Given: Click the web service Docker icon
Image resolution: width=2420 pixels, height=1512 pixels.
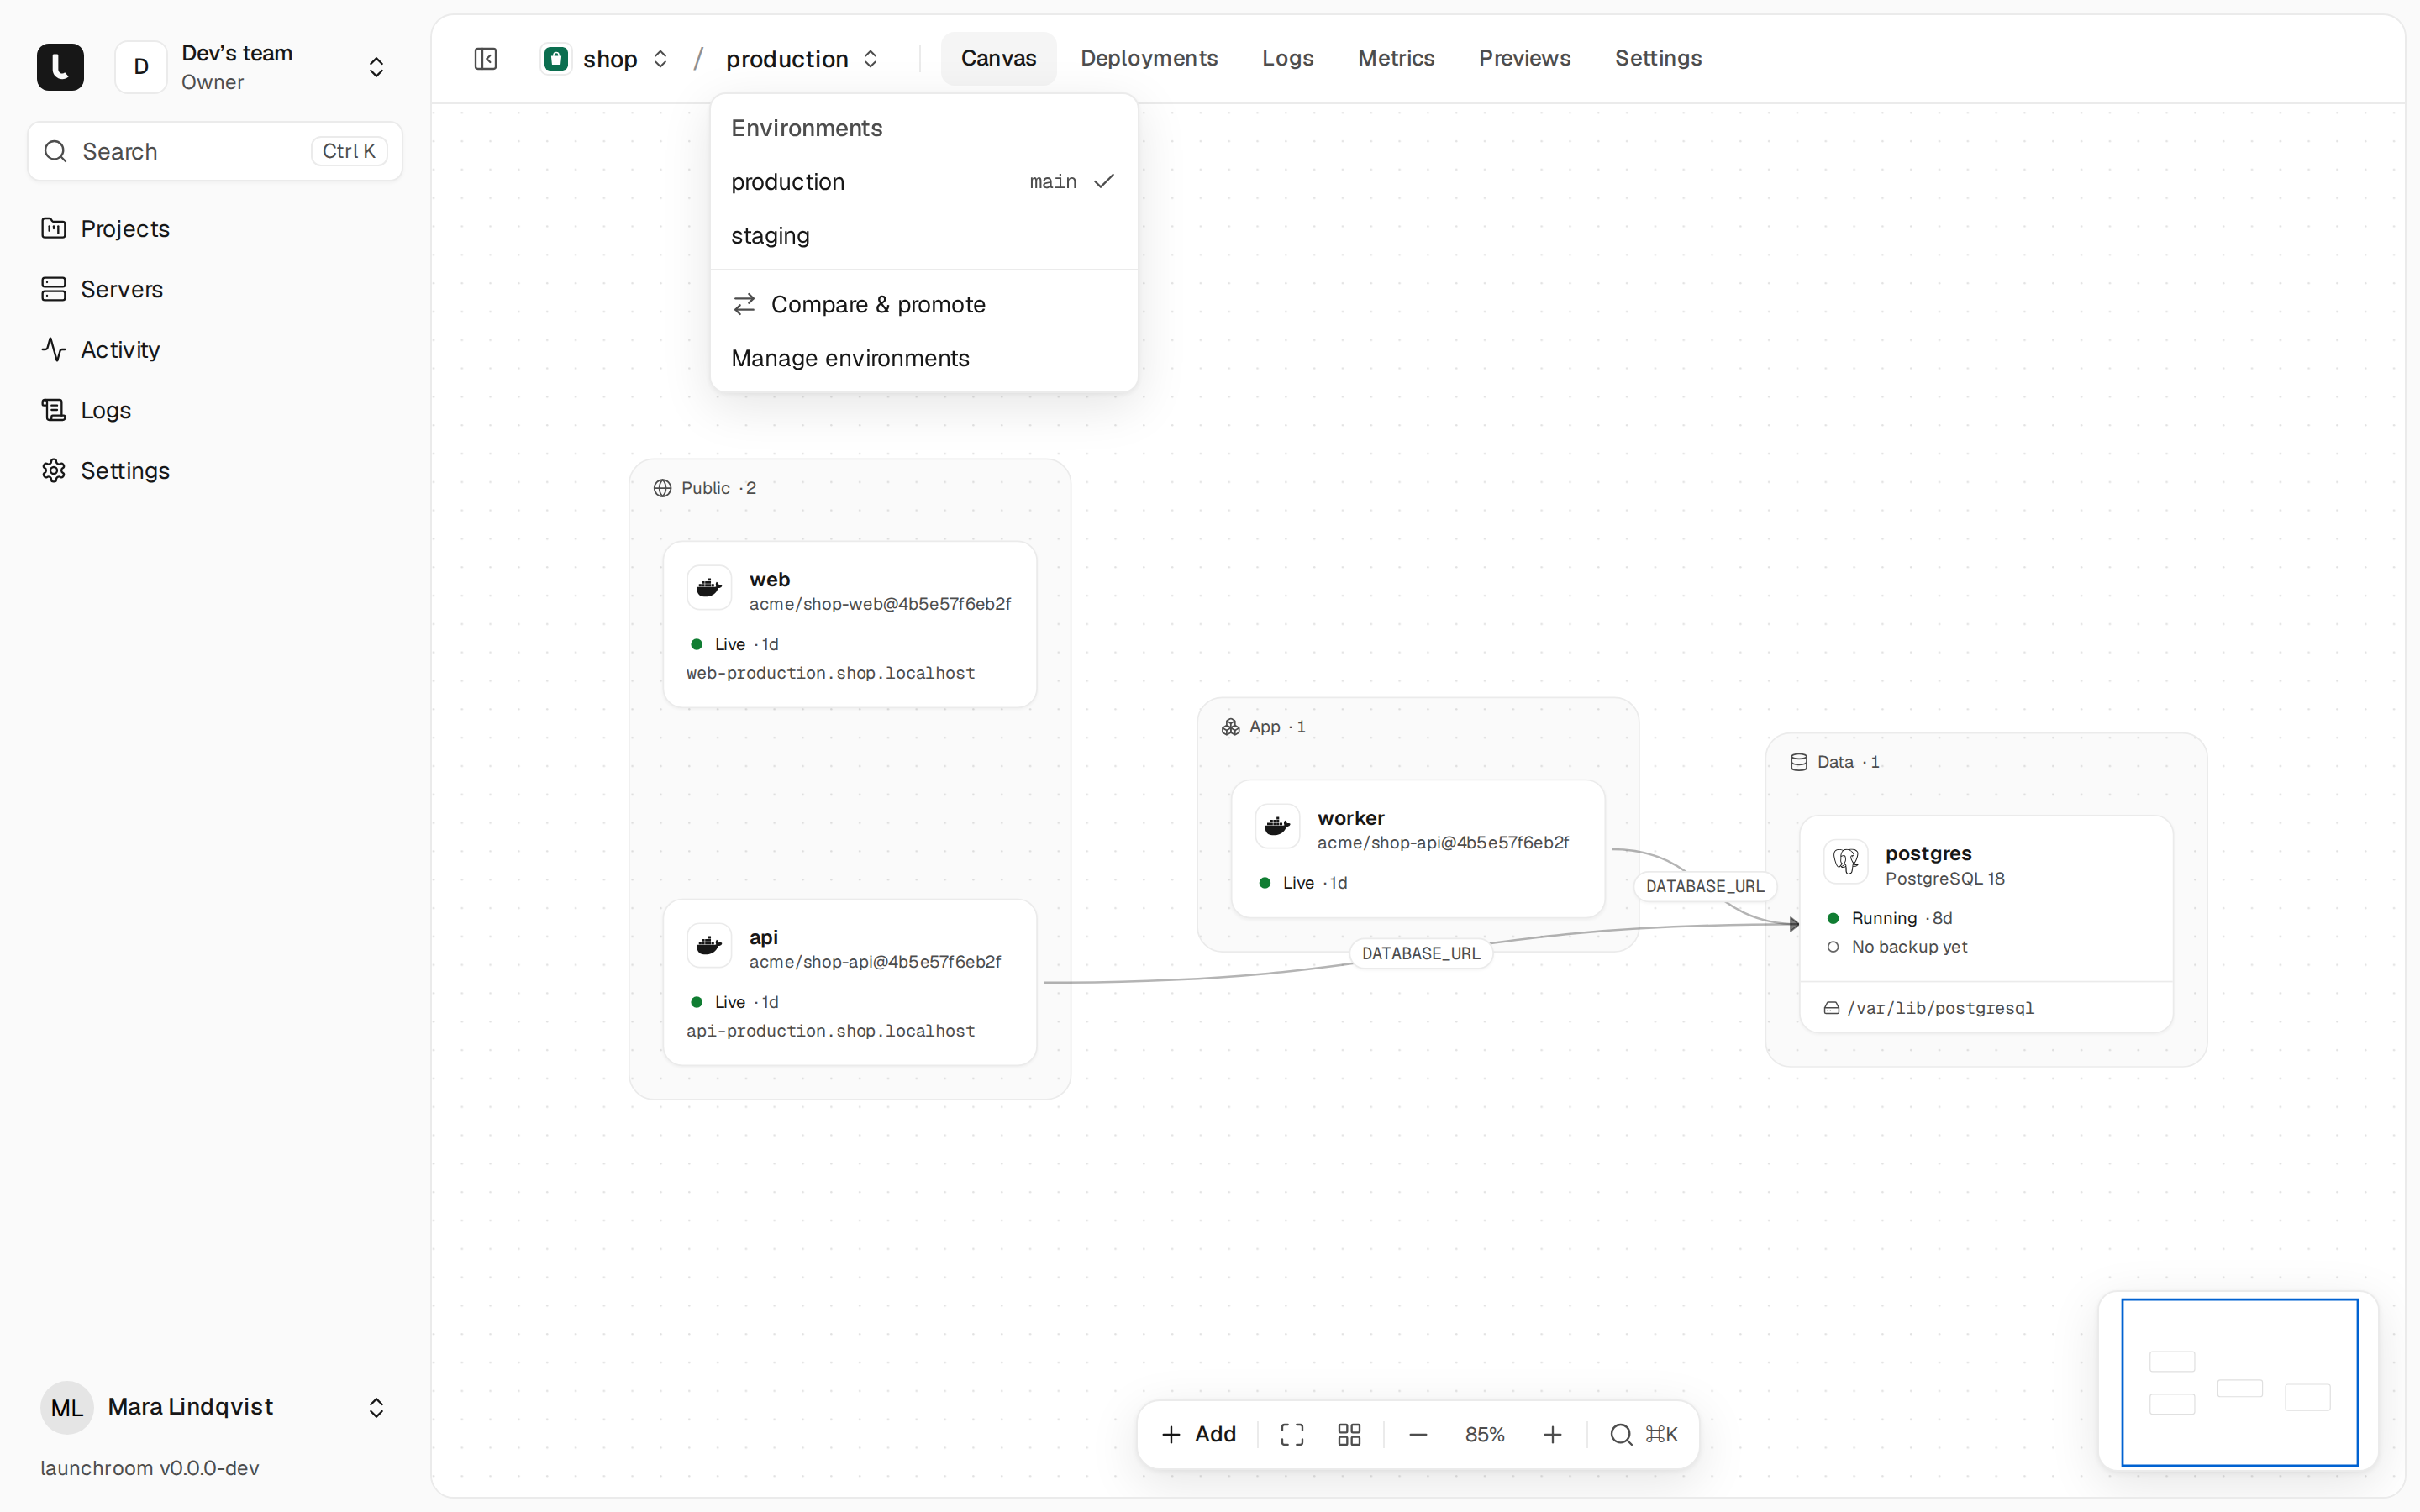Looking at the screenshot, I should point(709,588).
